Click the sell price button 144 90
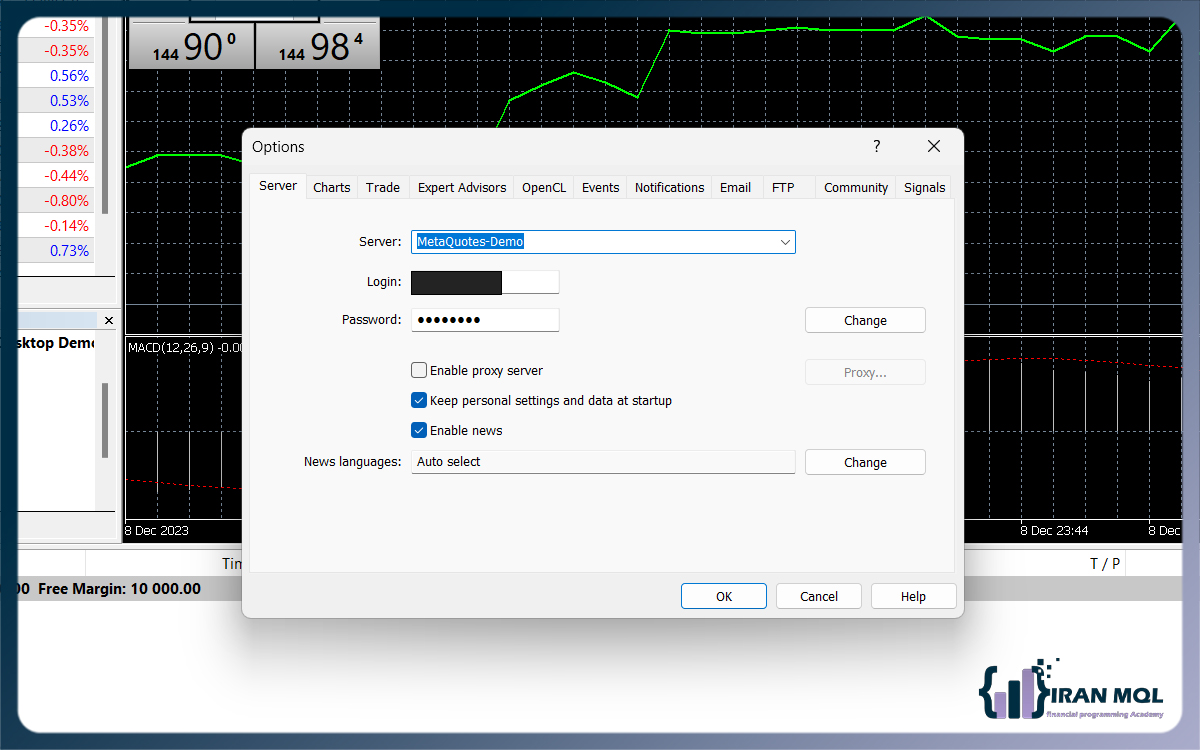 point(192,46)
